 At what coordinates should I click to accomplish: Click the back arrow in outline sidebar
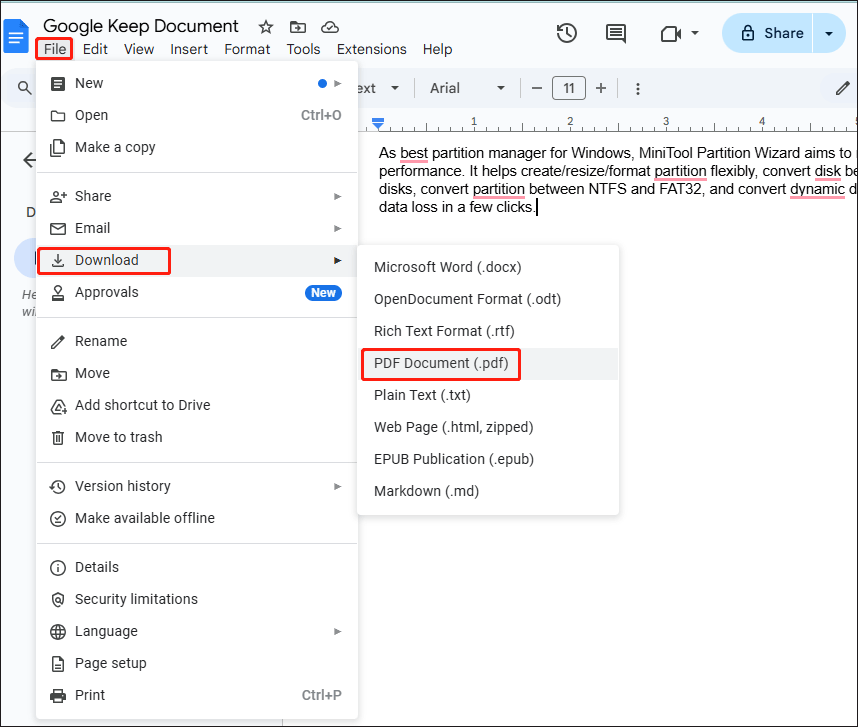point(29,160)
